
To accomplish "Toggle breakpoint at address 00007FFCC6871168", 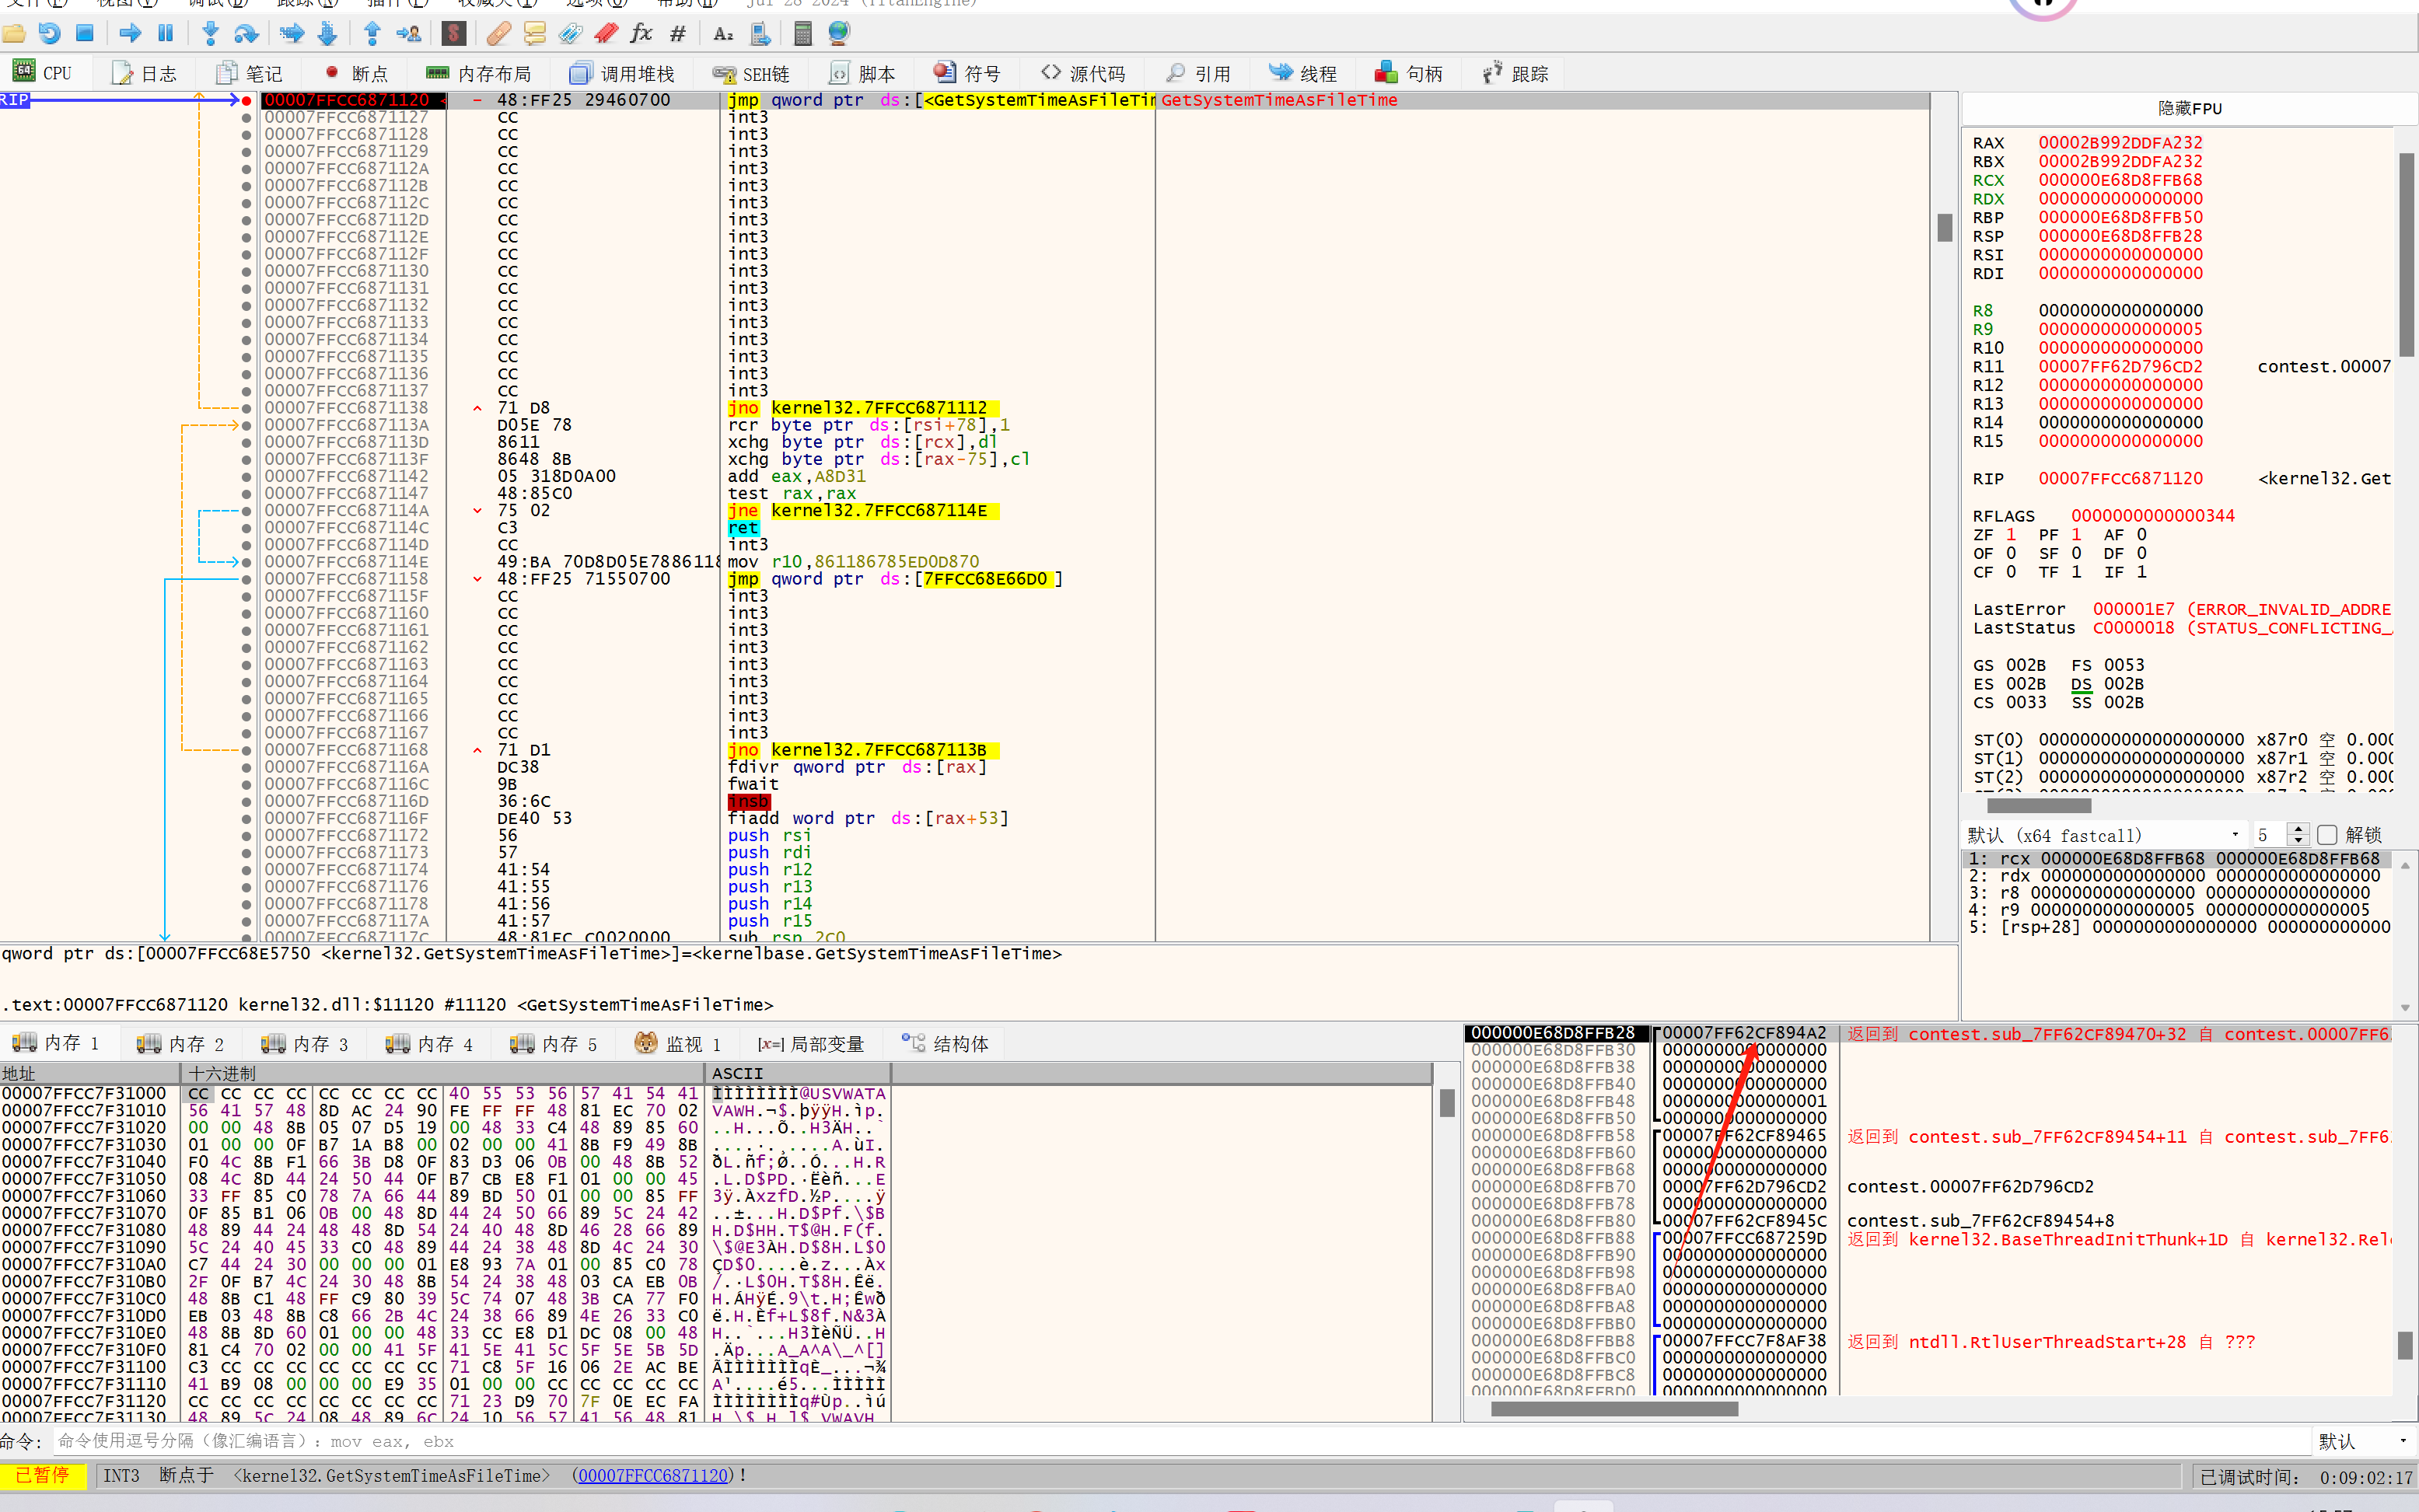I will pyautogui.click(x=246, y=750).
